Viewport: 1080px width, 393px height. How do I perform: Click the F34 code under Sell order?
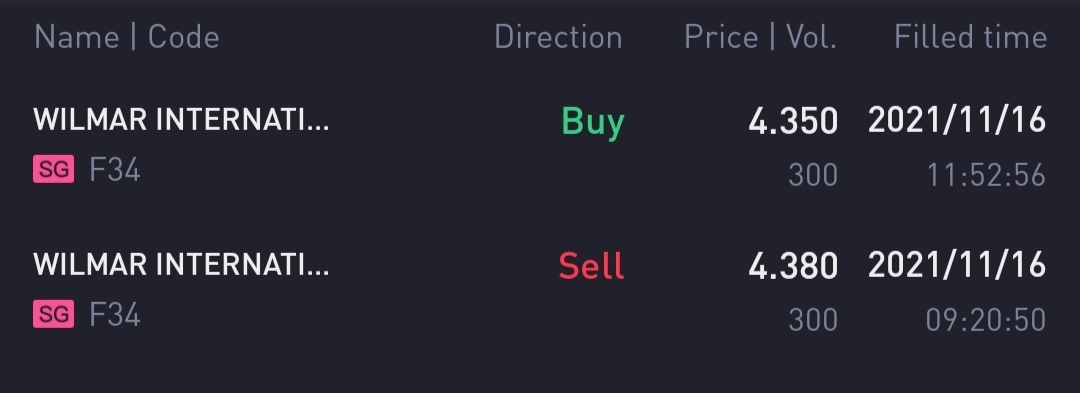[x=115, y=315]
